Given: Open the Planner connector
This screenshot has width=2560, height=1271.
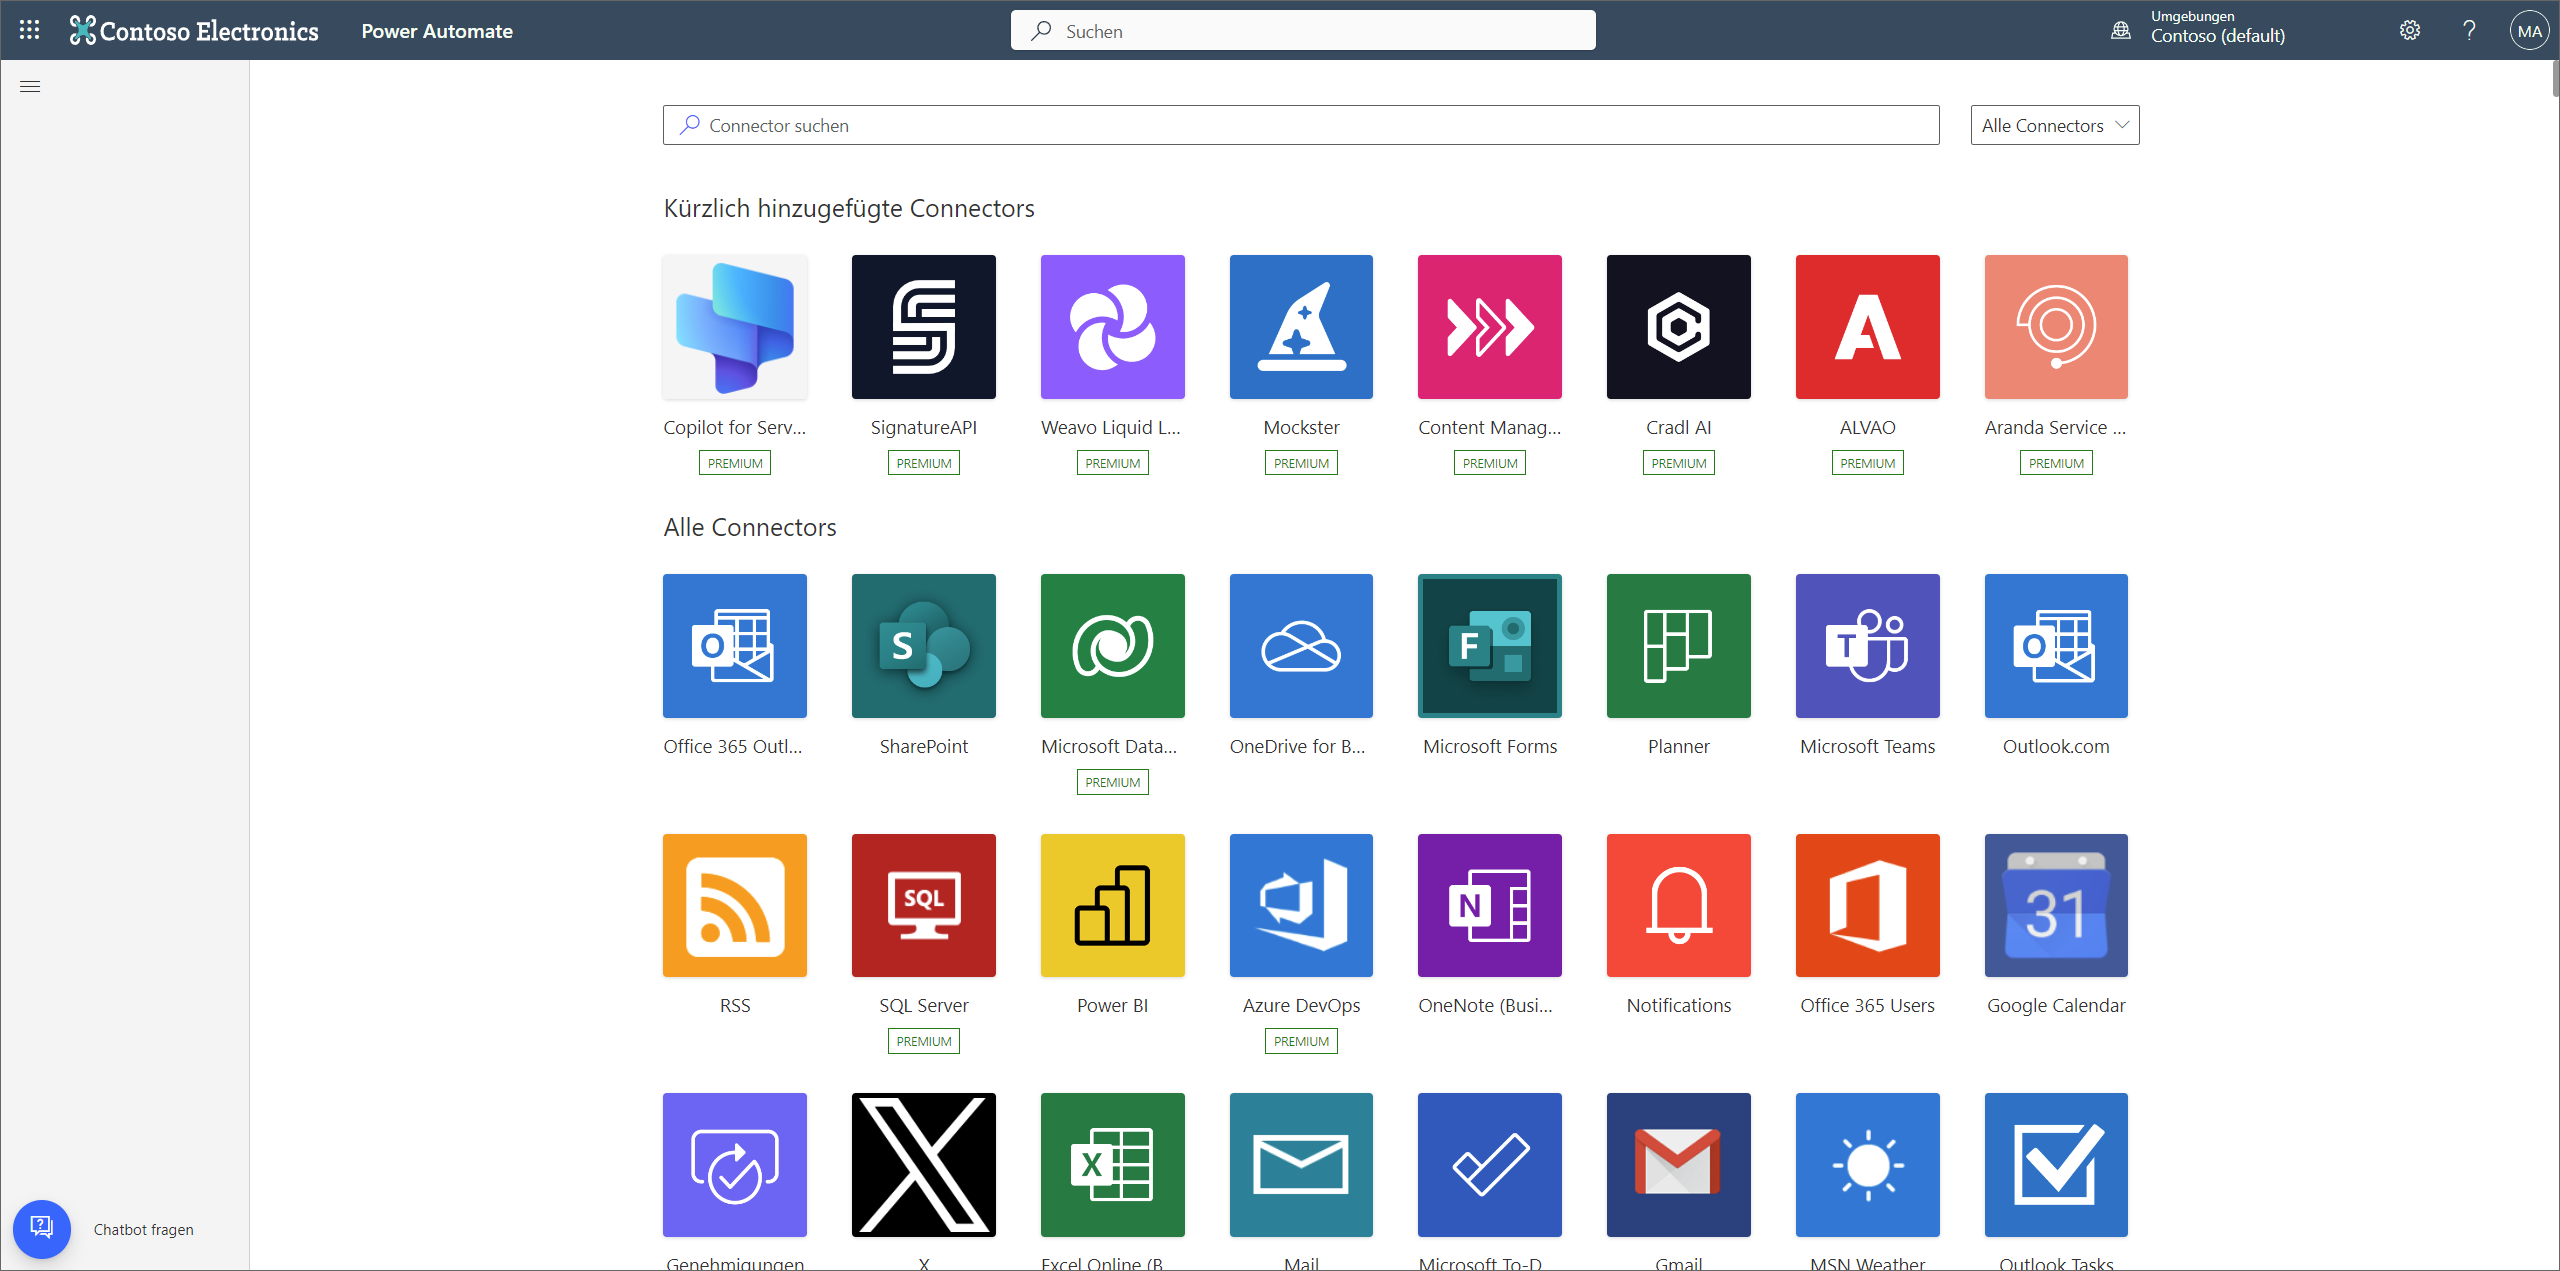Looking at the screenshot, I should (x=1677, y=644).
